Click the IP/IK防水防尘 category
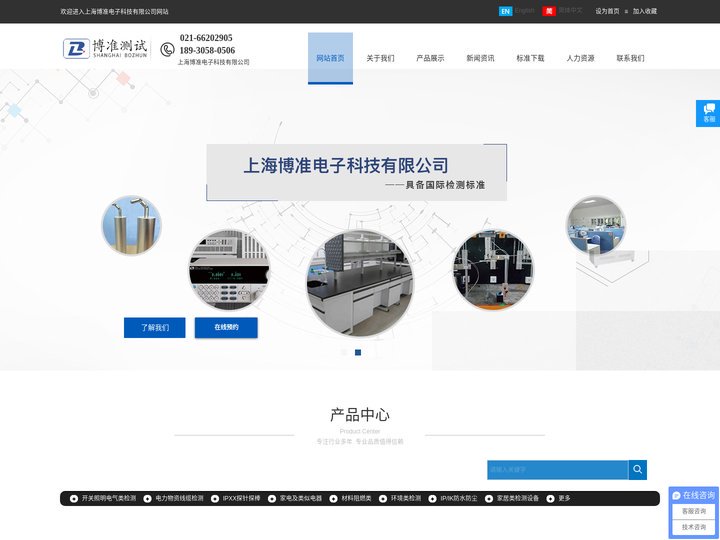Viewport: 720px width, 540px height. pyautogui.click(x=459, y=498)
